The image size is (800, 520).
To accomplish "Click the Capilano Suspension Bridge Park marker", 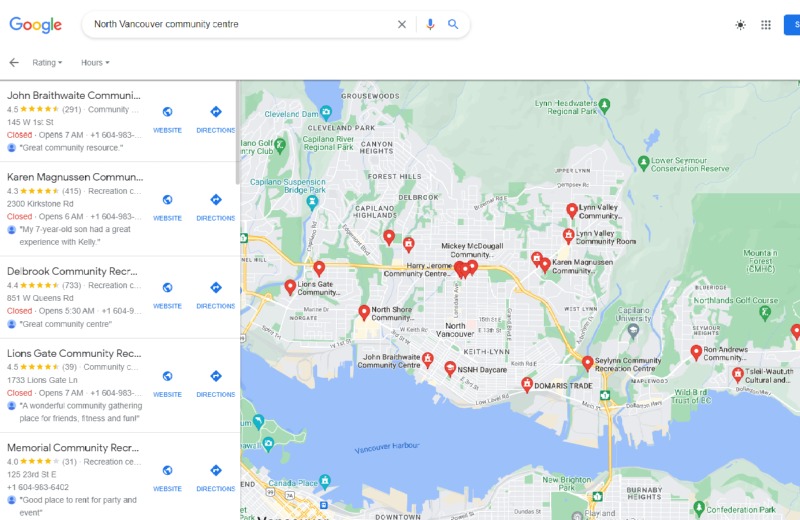I will click(312, 202).
